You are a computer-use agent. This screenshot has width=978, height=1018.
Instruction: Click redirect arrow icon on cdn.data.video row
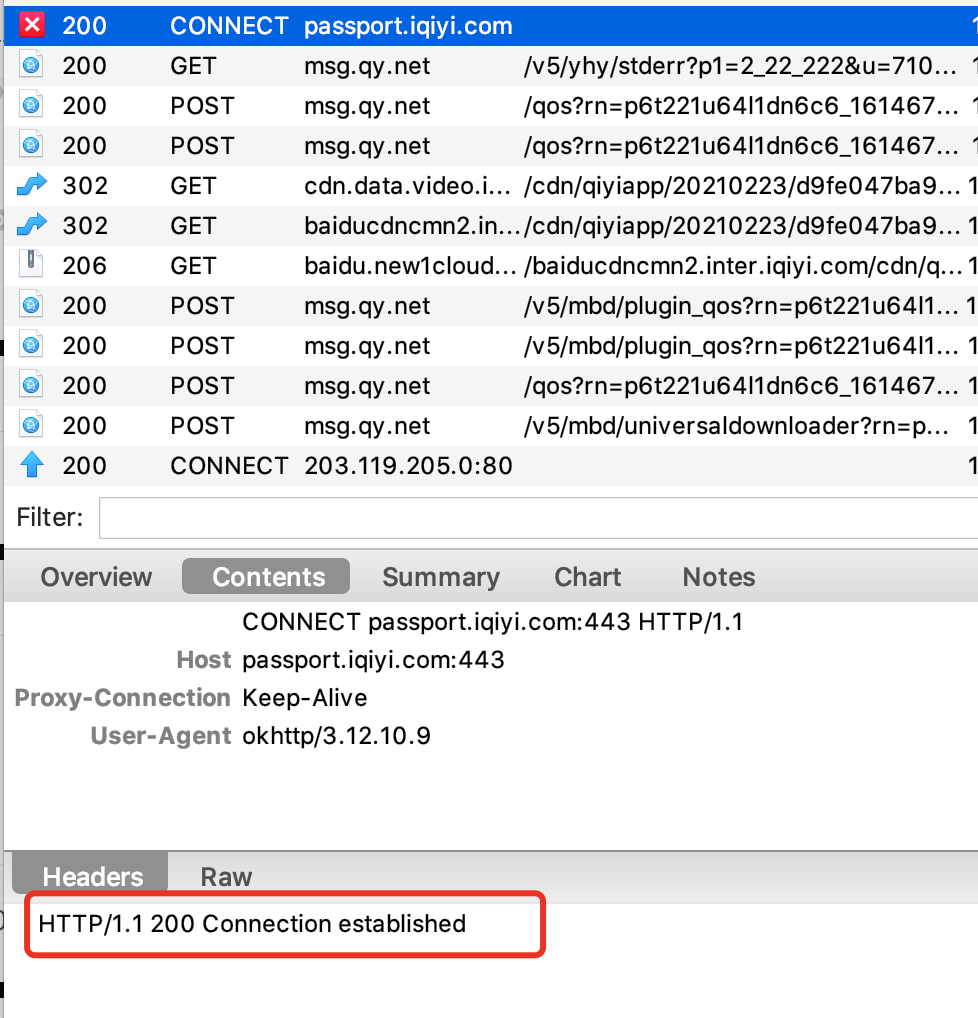coord(32,186)
